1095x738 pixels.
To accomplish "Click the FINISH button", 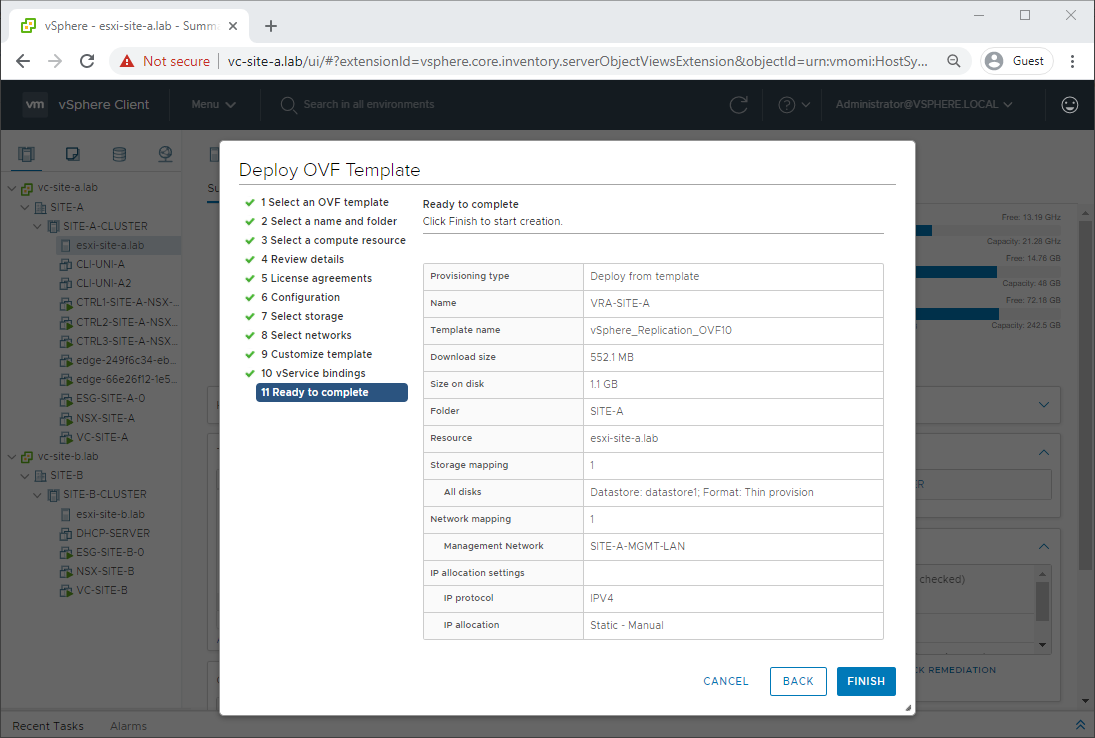I will click(x=866, y=681).
